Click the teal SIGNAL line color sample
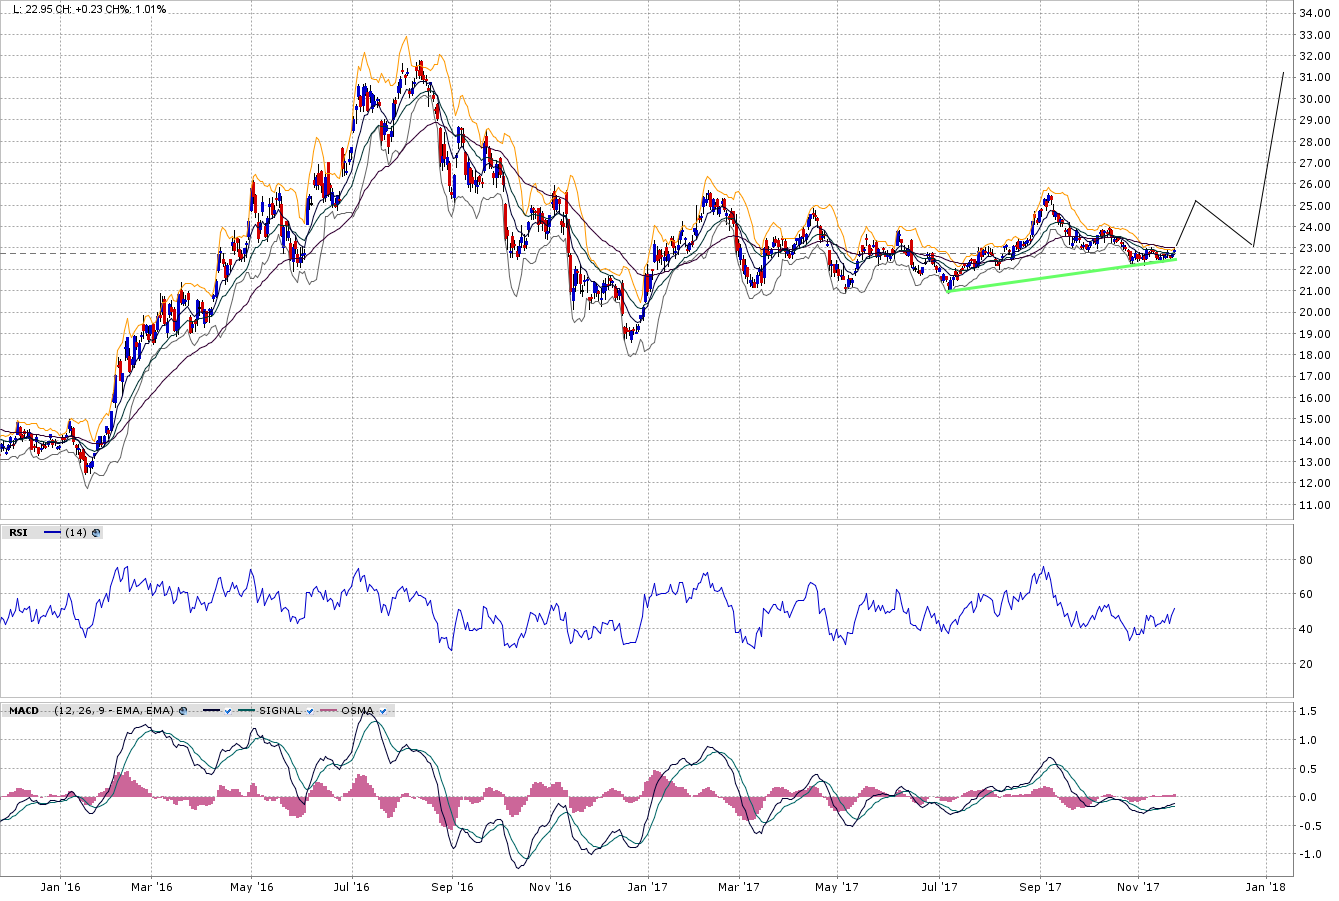The width and height of the screenshot is (1339, 901). 246,711
